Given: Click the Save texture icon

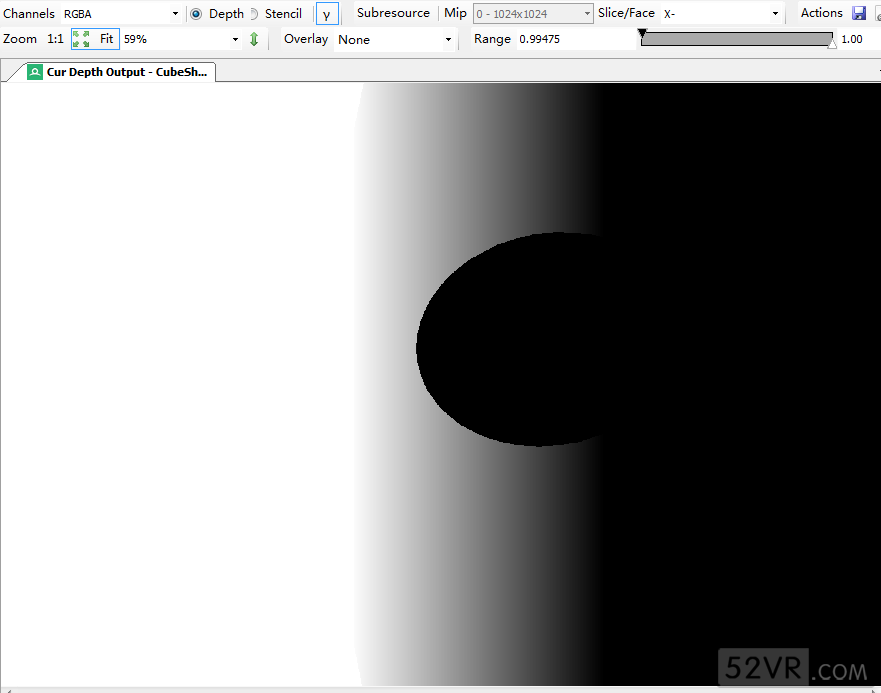Looking at the screenshot, I should pos(859,13).
